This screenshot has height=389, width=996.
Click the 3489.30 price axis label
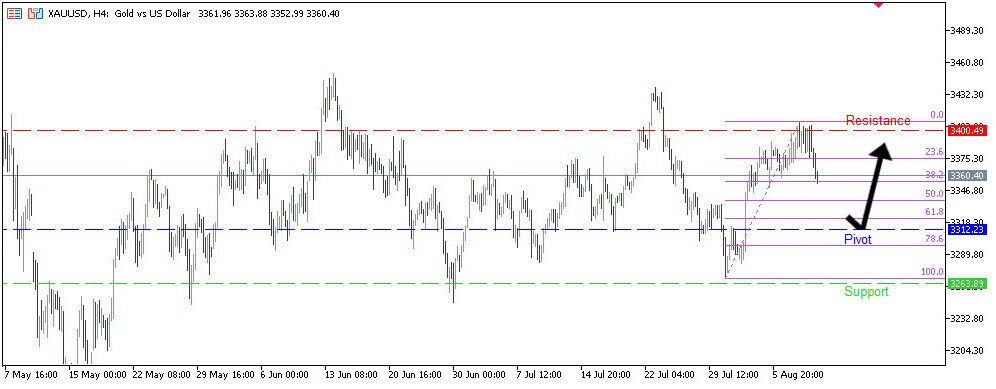(x=967, y=31)
